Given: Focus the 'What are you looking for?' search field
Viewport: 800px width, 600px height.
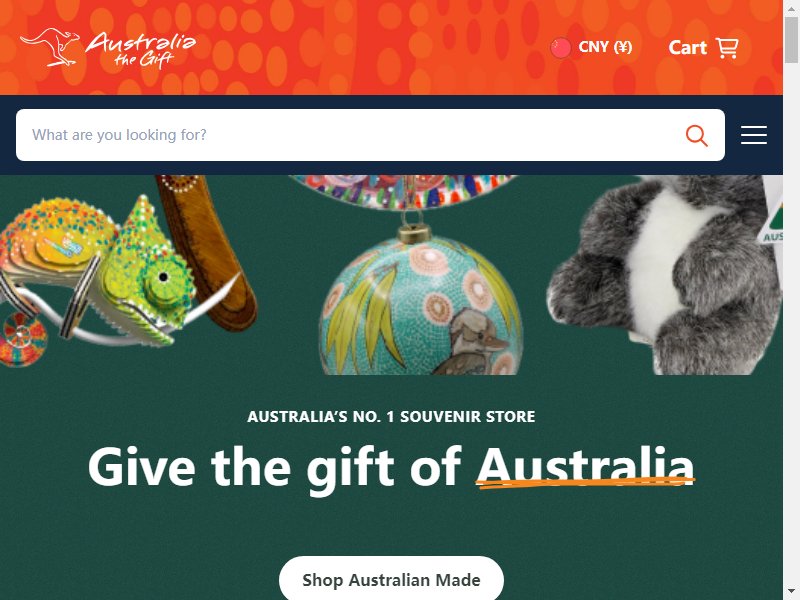Looking at the screenshot, I should [349, 135].
